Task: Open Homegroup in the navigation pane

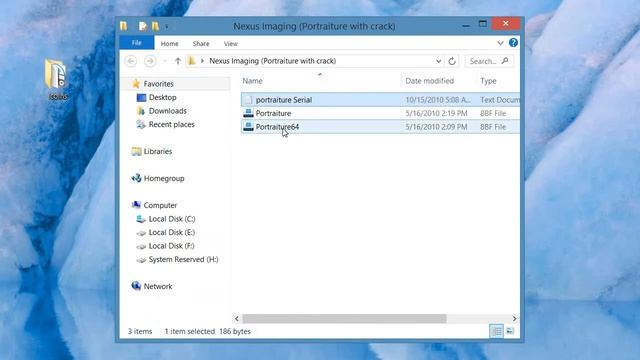Action: pyautogui.click(x=164, y=178)
